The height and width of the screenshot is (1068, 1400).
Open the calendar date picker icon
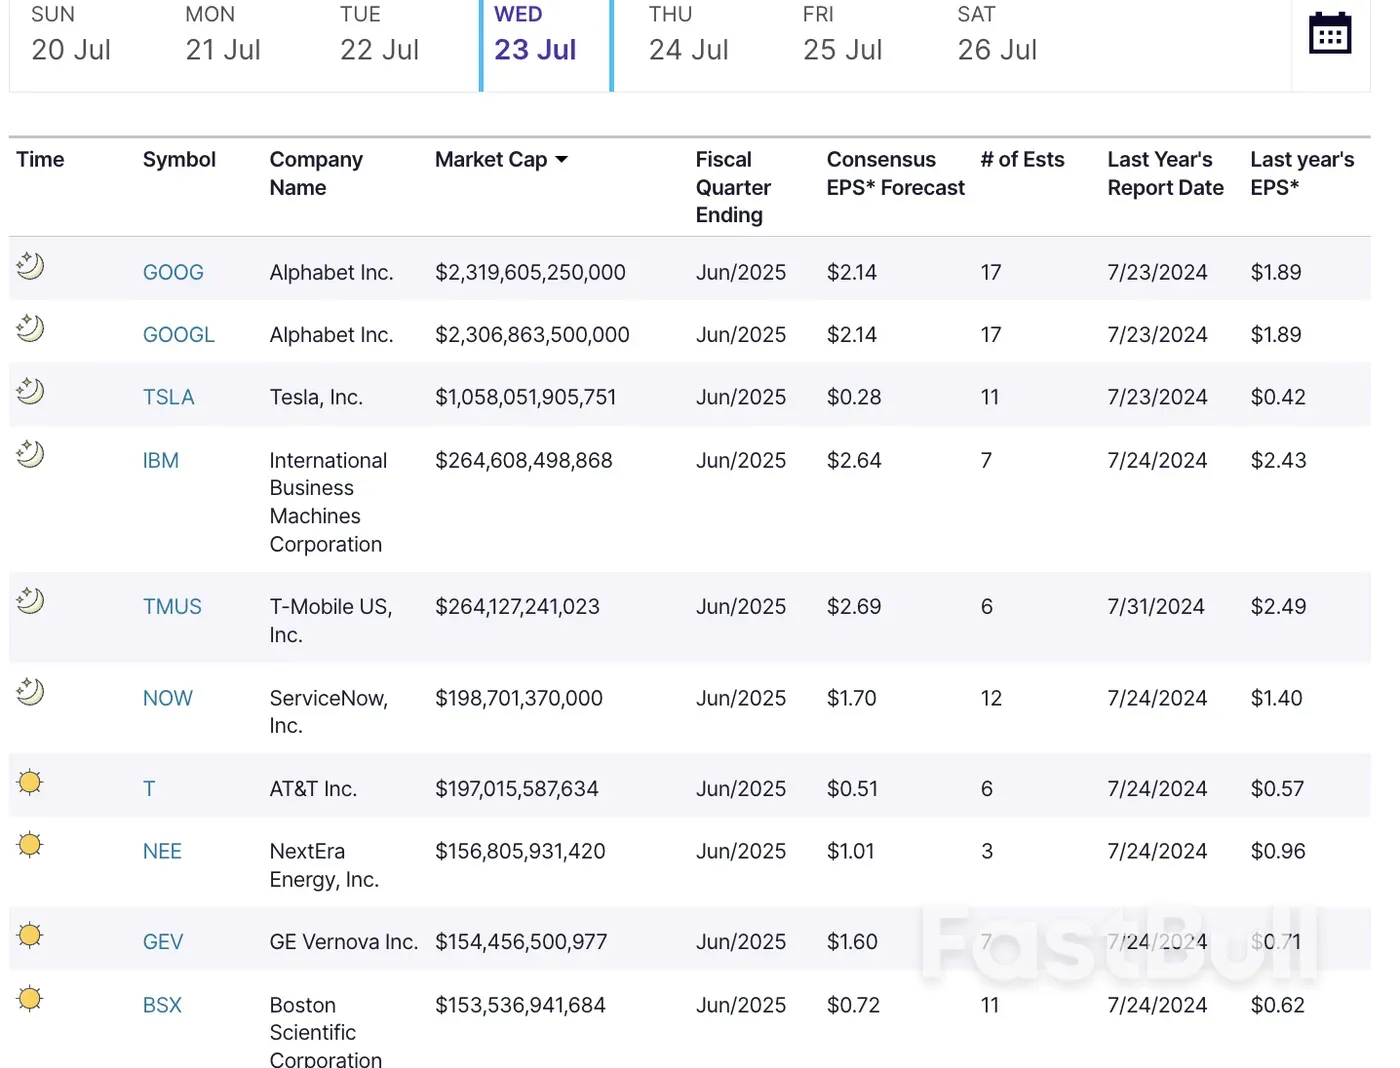point(1329,34)
